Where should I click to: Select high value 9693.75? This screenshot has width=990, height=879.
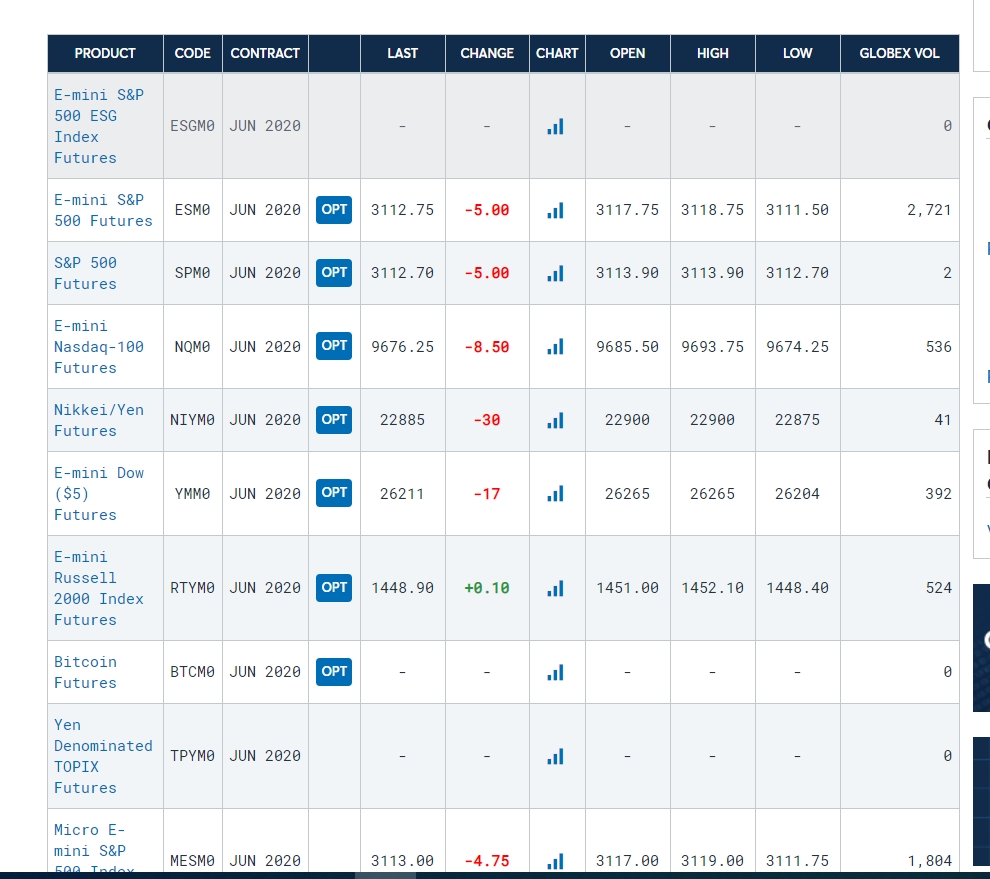712,347
